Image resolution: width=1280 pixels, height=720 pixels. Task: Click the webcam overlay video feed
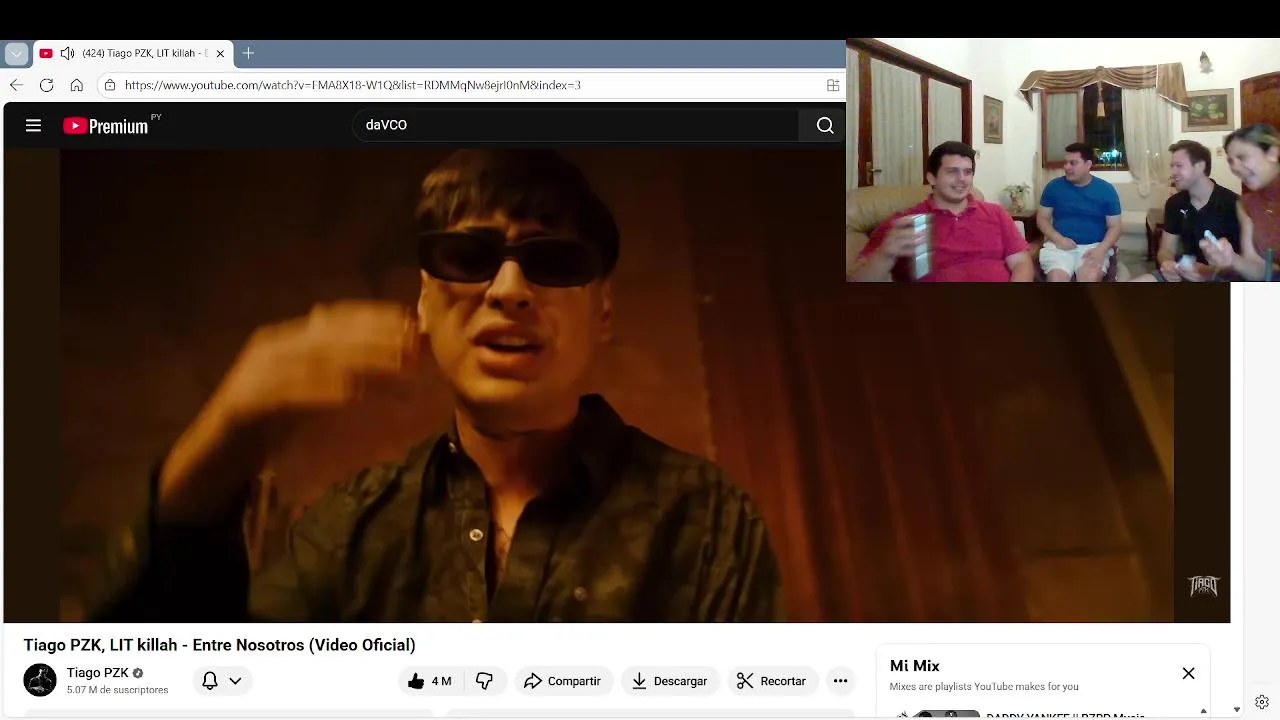click(1063, 161)
